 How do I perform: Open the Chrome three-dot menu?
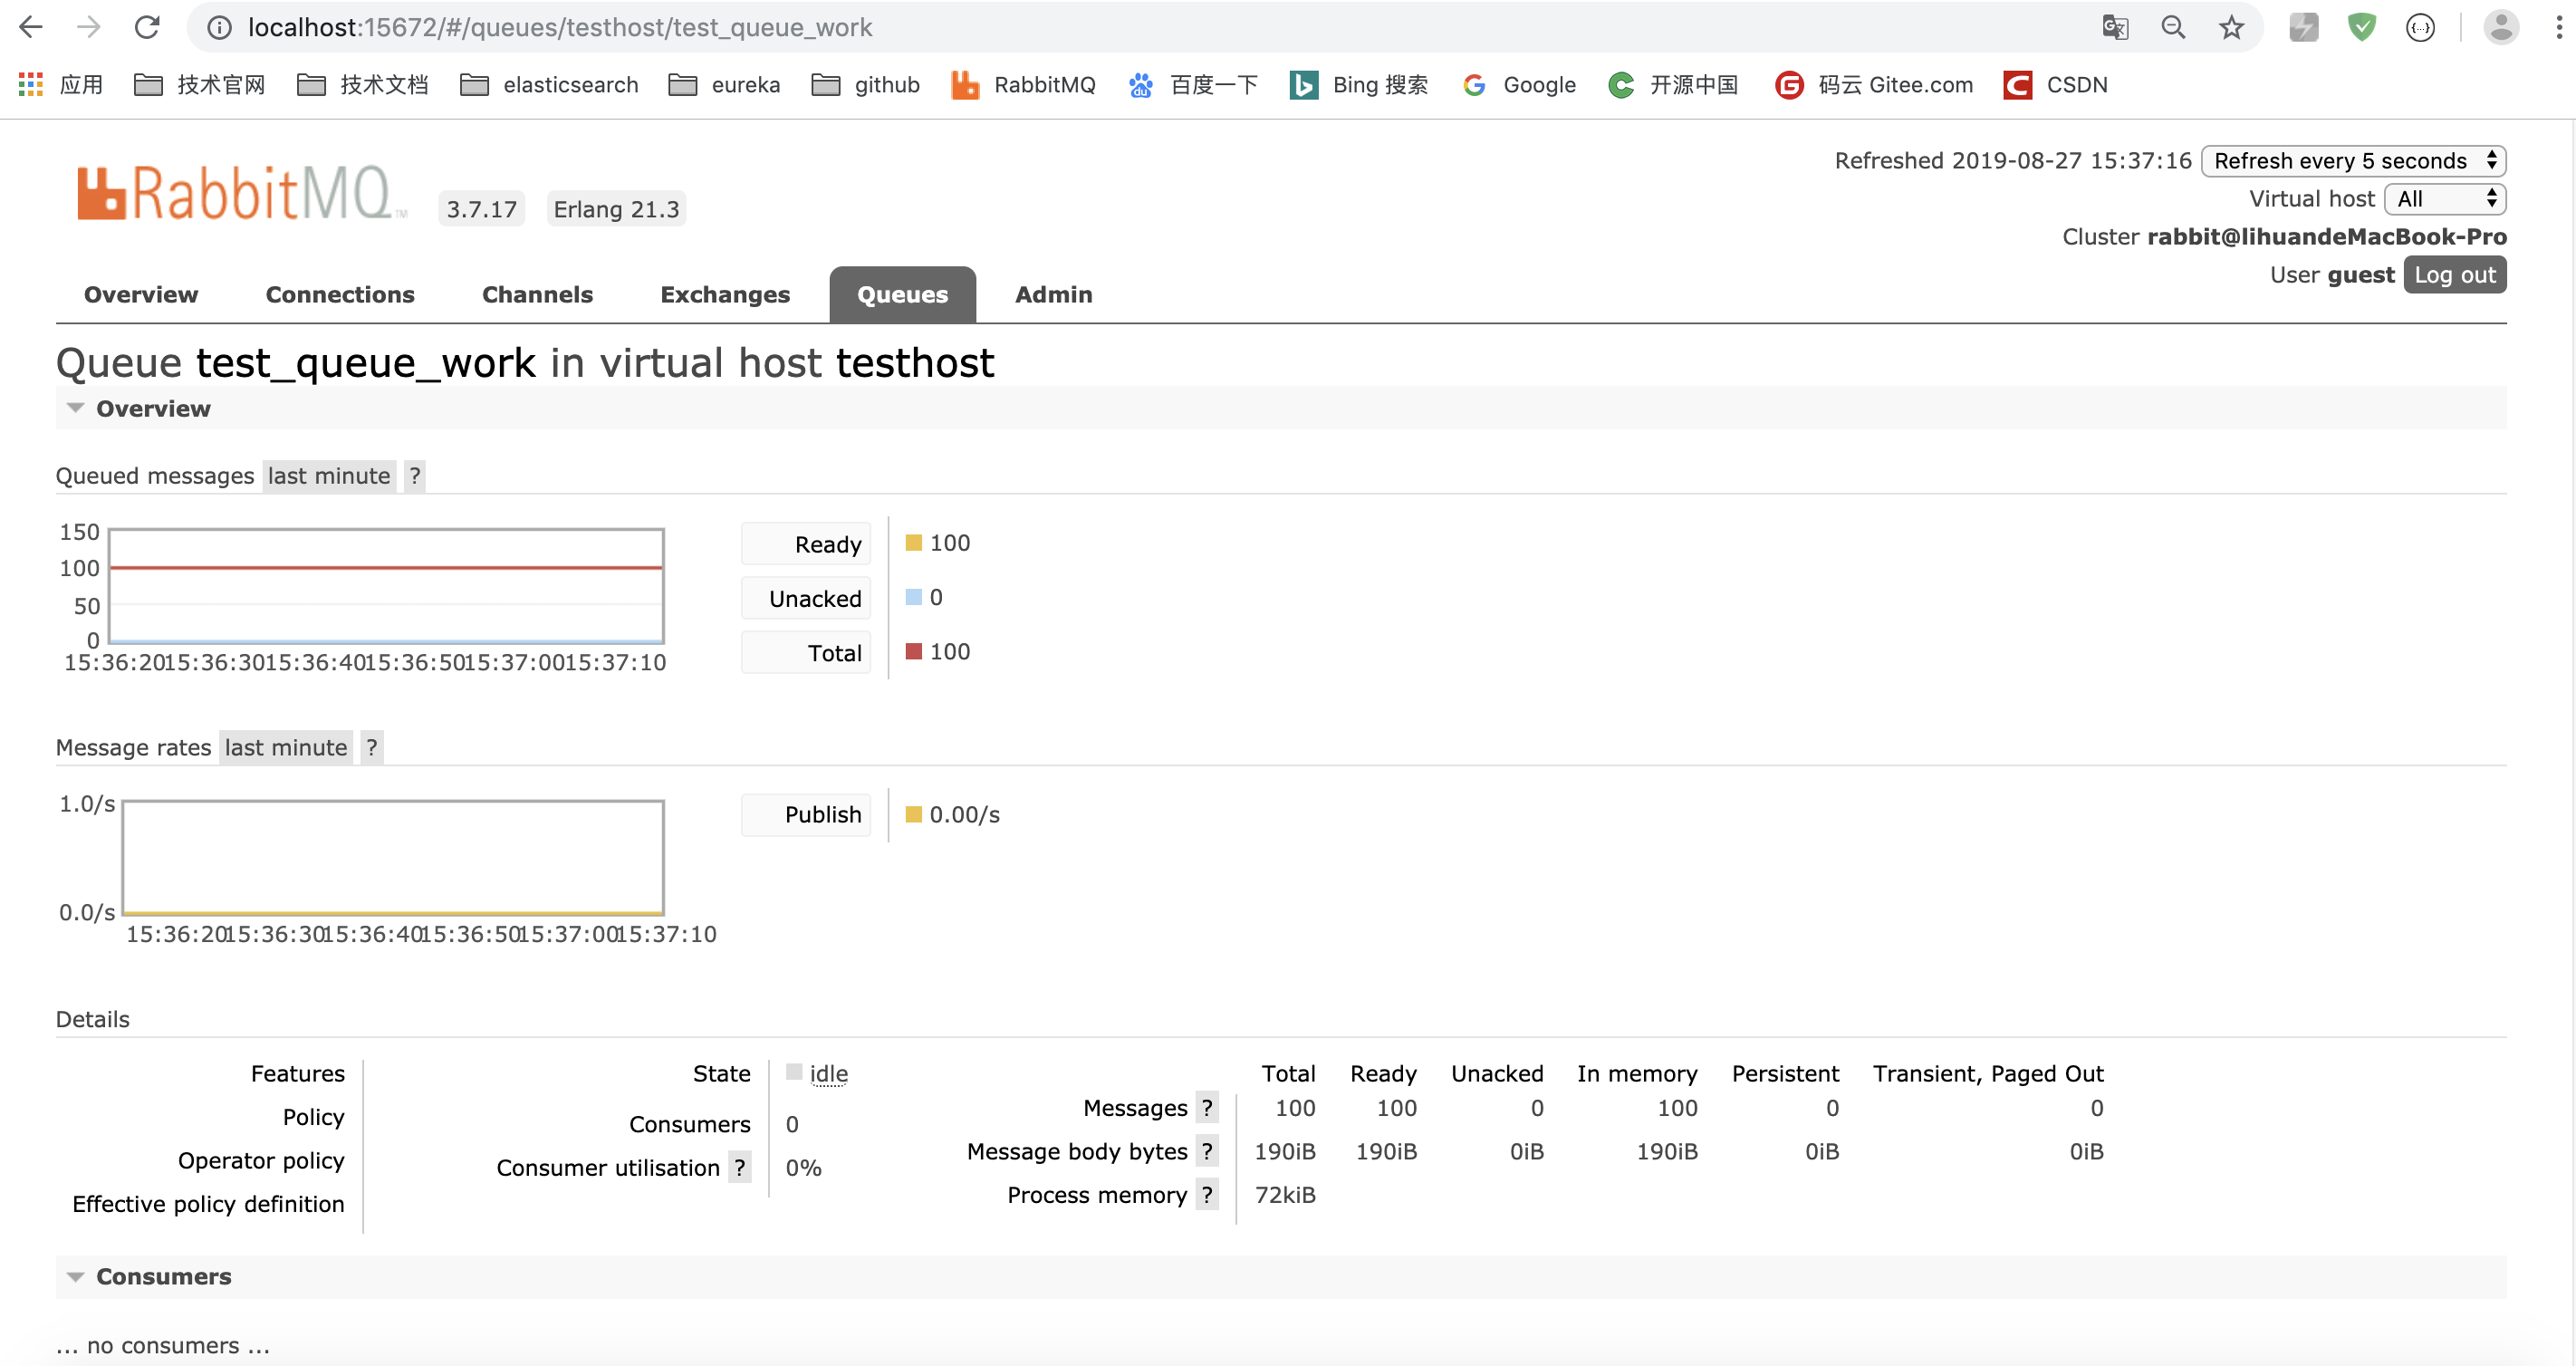[x=2559, y=27]
